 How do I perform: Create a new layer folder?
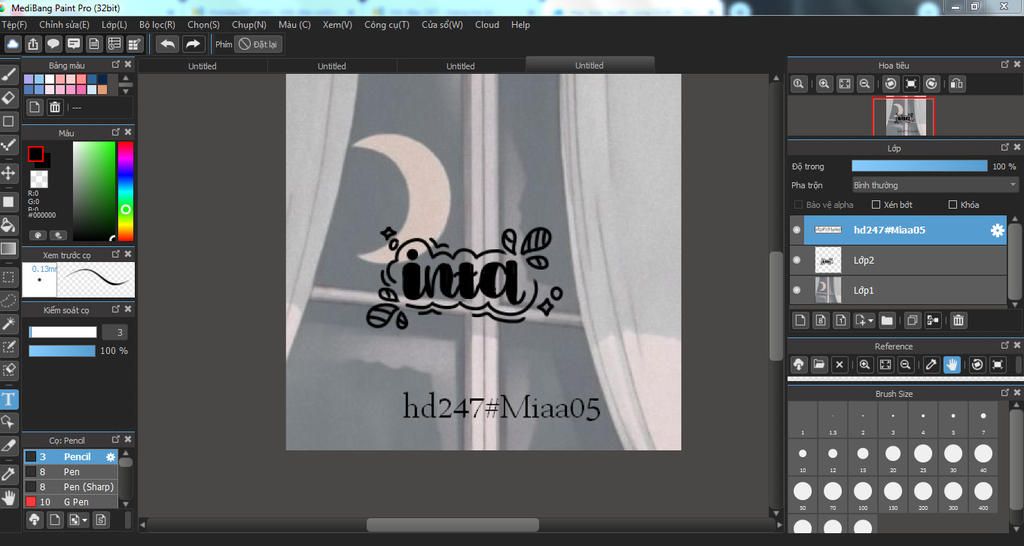pyautogui.click(x=886, y=320)
